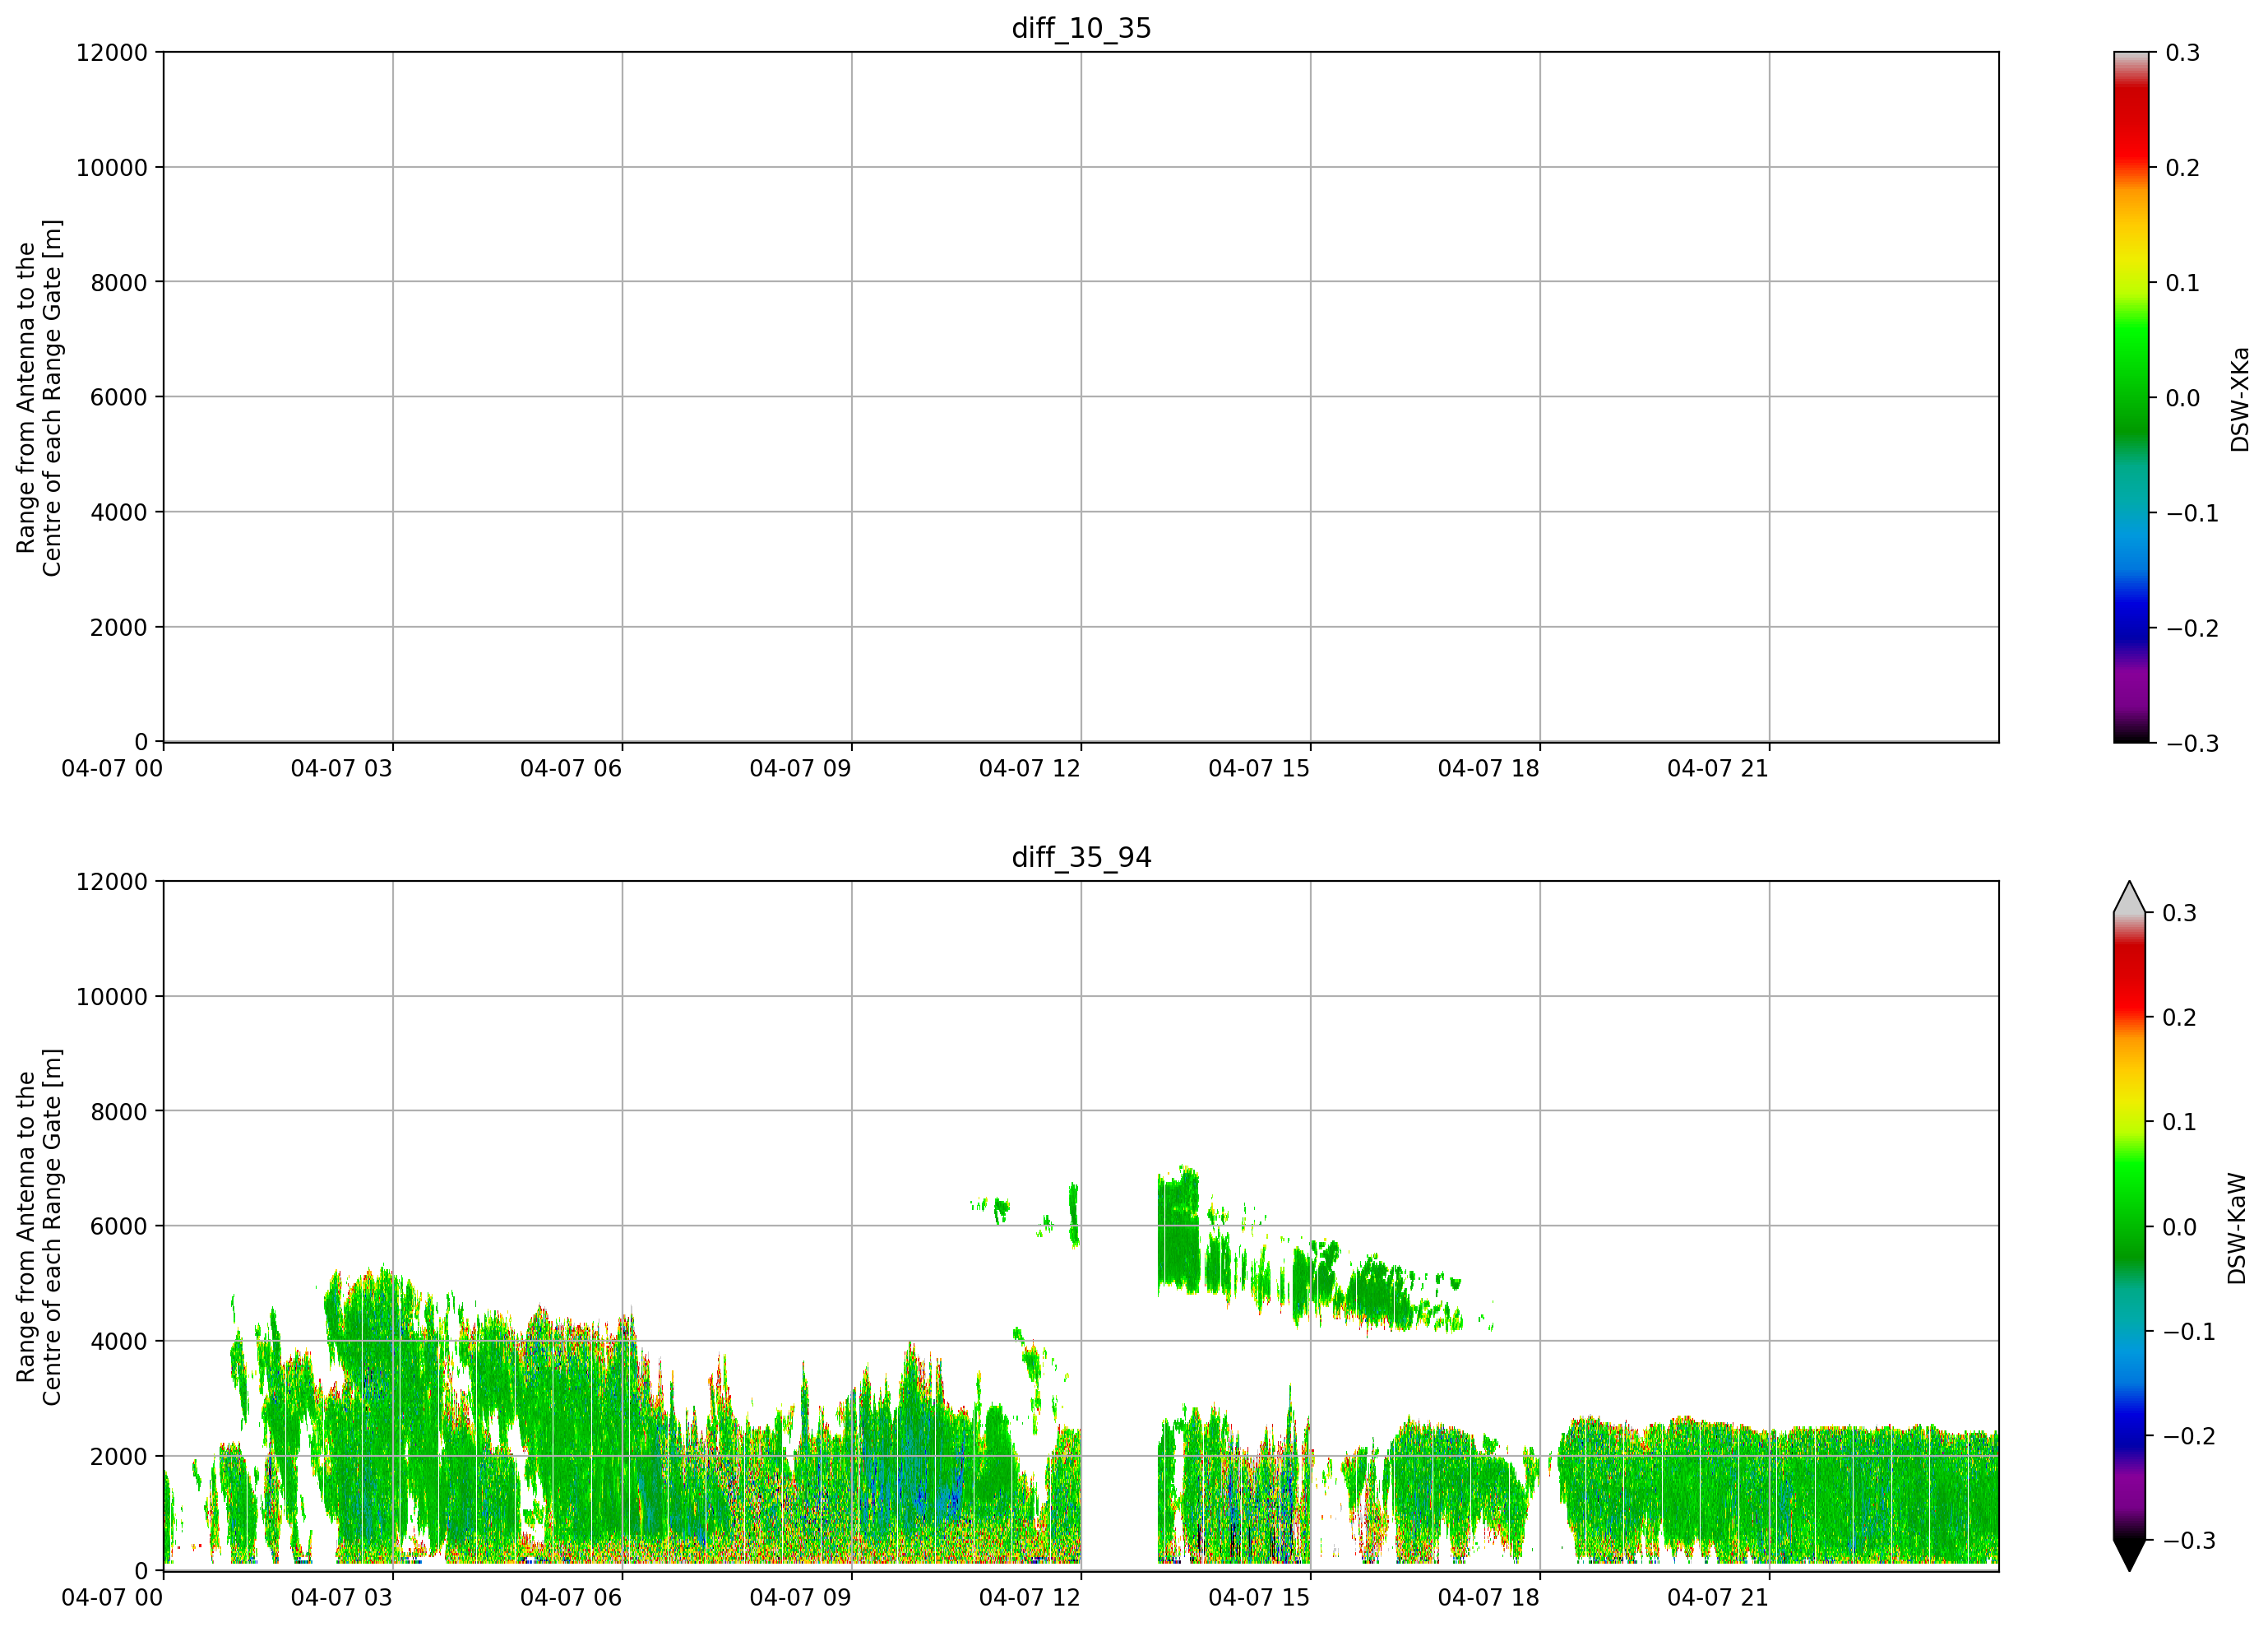The image size is (2268, 1627).
Task: Click the 10000 y-tick on diff_35_94 plot
Action: tap(112, 996)
